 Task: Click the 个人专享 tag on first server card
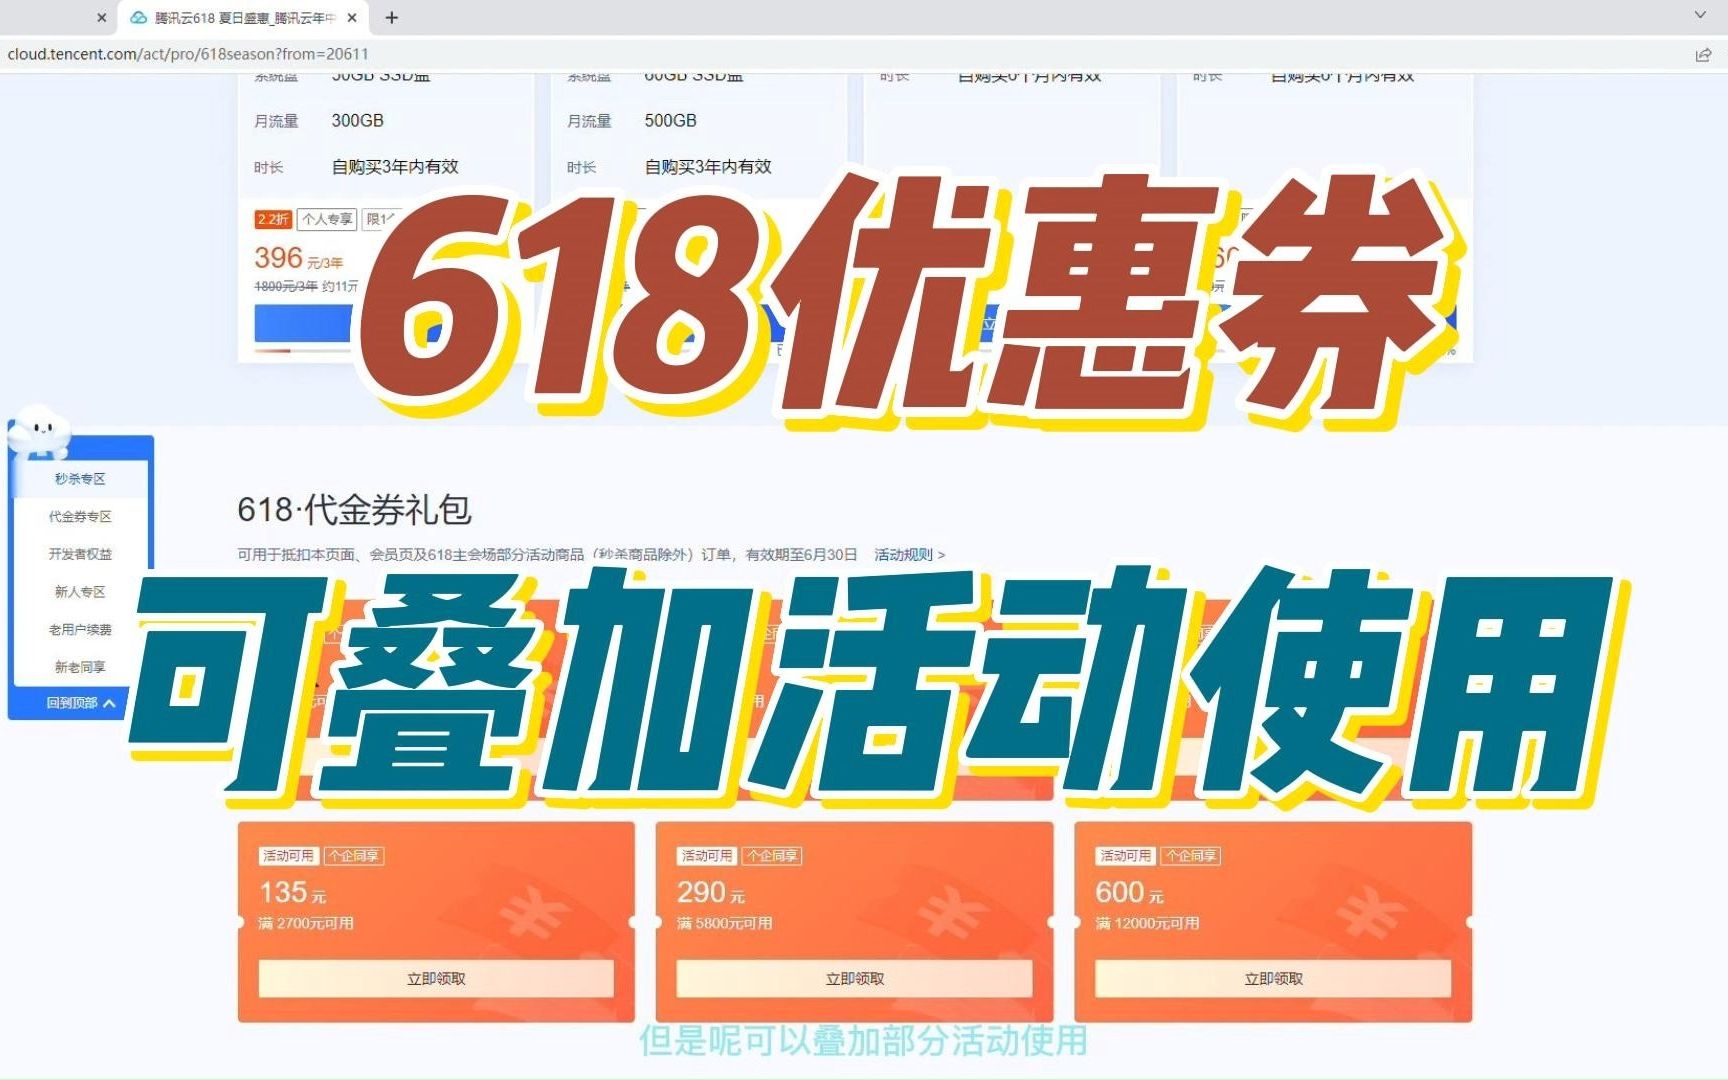[x=327, y=219]
